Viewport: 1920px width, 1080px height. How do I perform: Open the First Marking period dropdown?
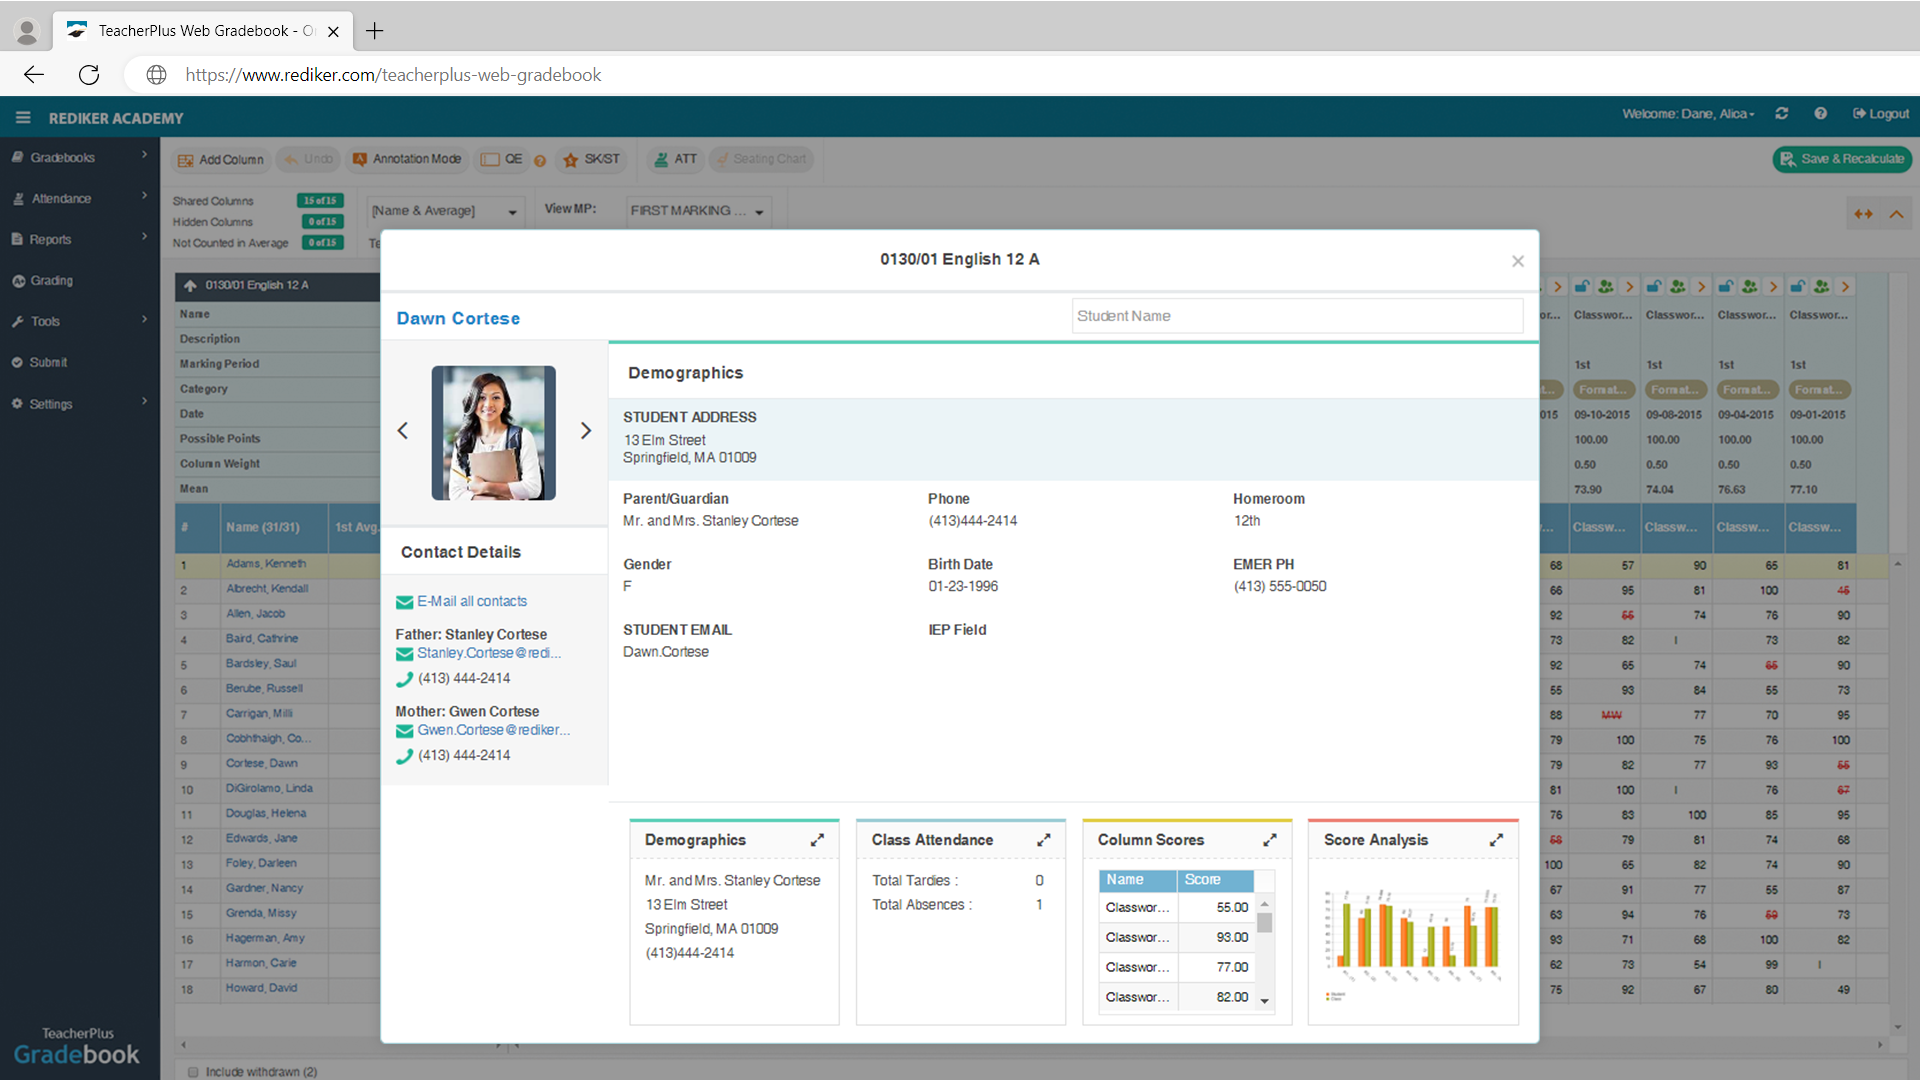[x=698, y=211]
